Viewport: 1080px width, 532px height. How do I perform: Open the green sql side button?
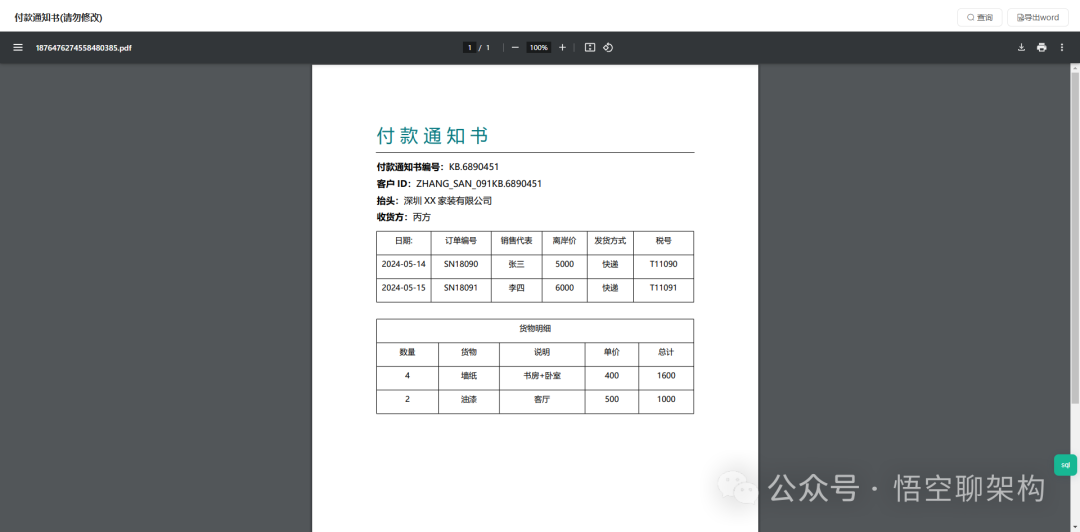point(1065,464)
